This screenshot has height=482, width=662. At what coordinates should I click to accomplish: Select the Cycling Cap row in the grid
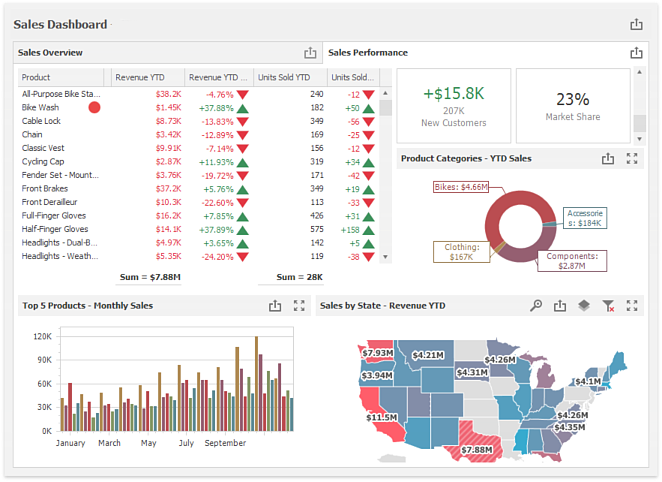click(60, 161)
